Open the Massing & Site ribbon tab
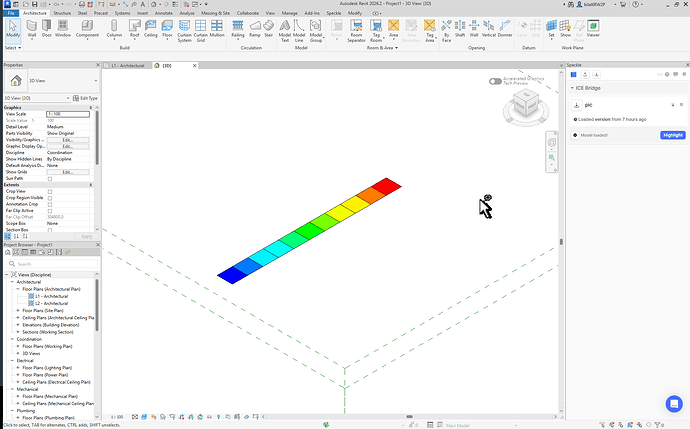Image resolution: width=690 pixels, height=429 pixels. point(216,13)
